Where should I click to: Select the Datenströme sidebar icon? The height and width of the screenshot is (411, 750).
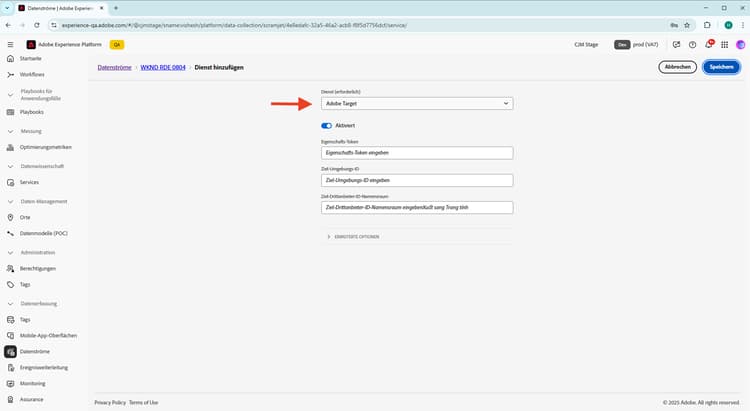click(x=11, y=352)
